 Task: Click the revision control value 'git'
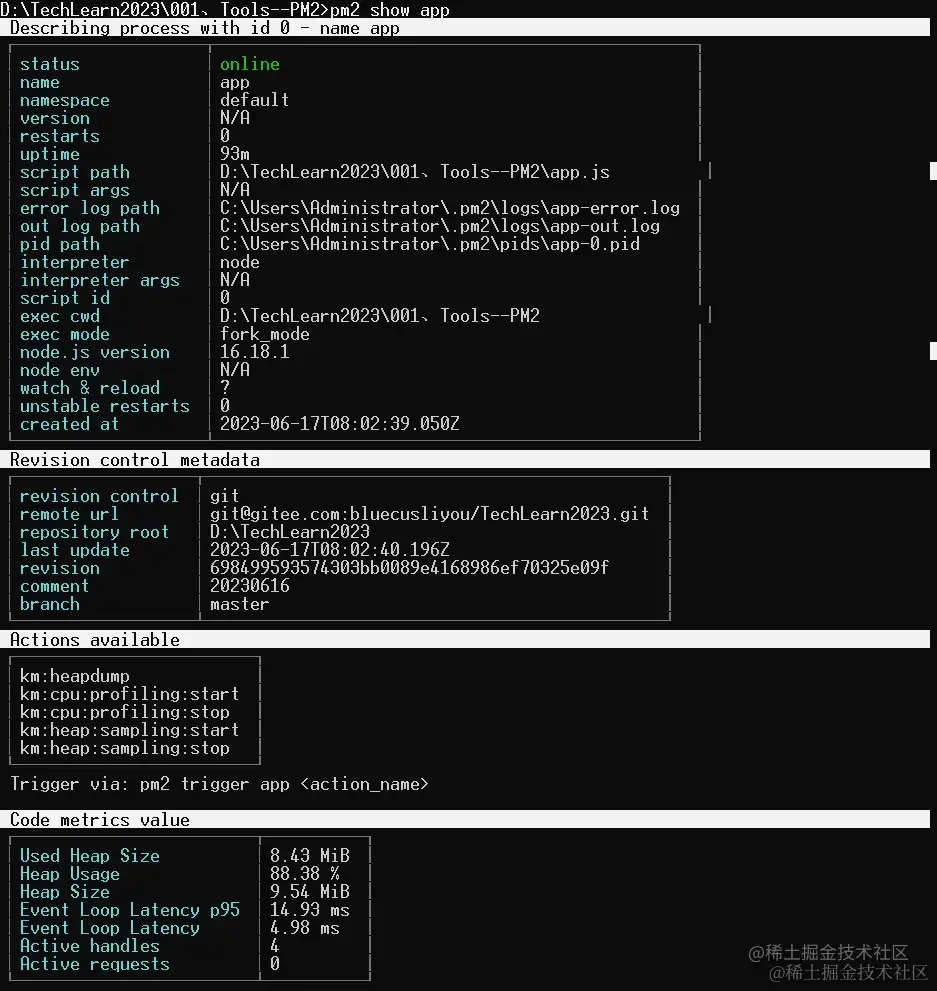tap(224, 496)
